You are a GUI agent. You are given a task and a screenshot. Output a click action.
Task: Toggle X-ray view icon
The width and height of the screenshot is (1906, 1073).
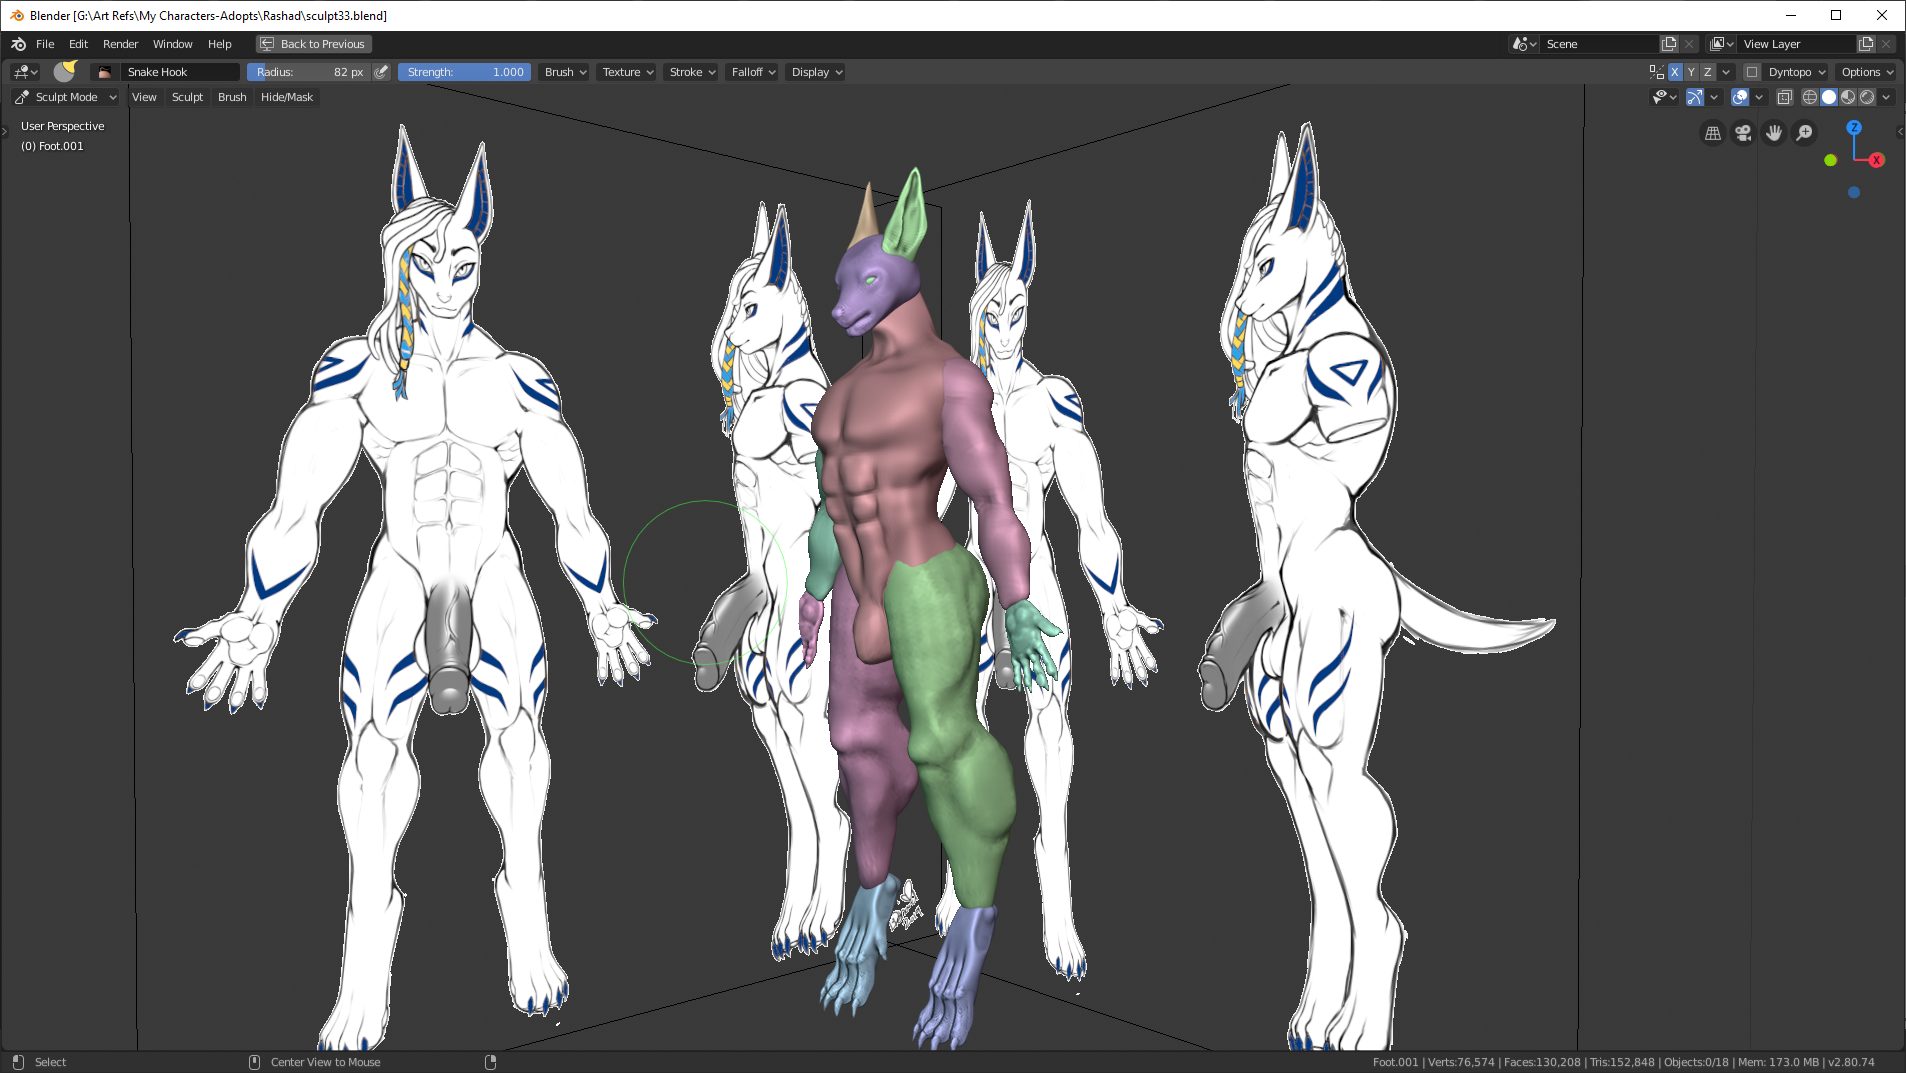[x=1785, y=97]
